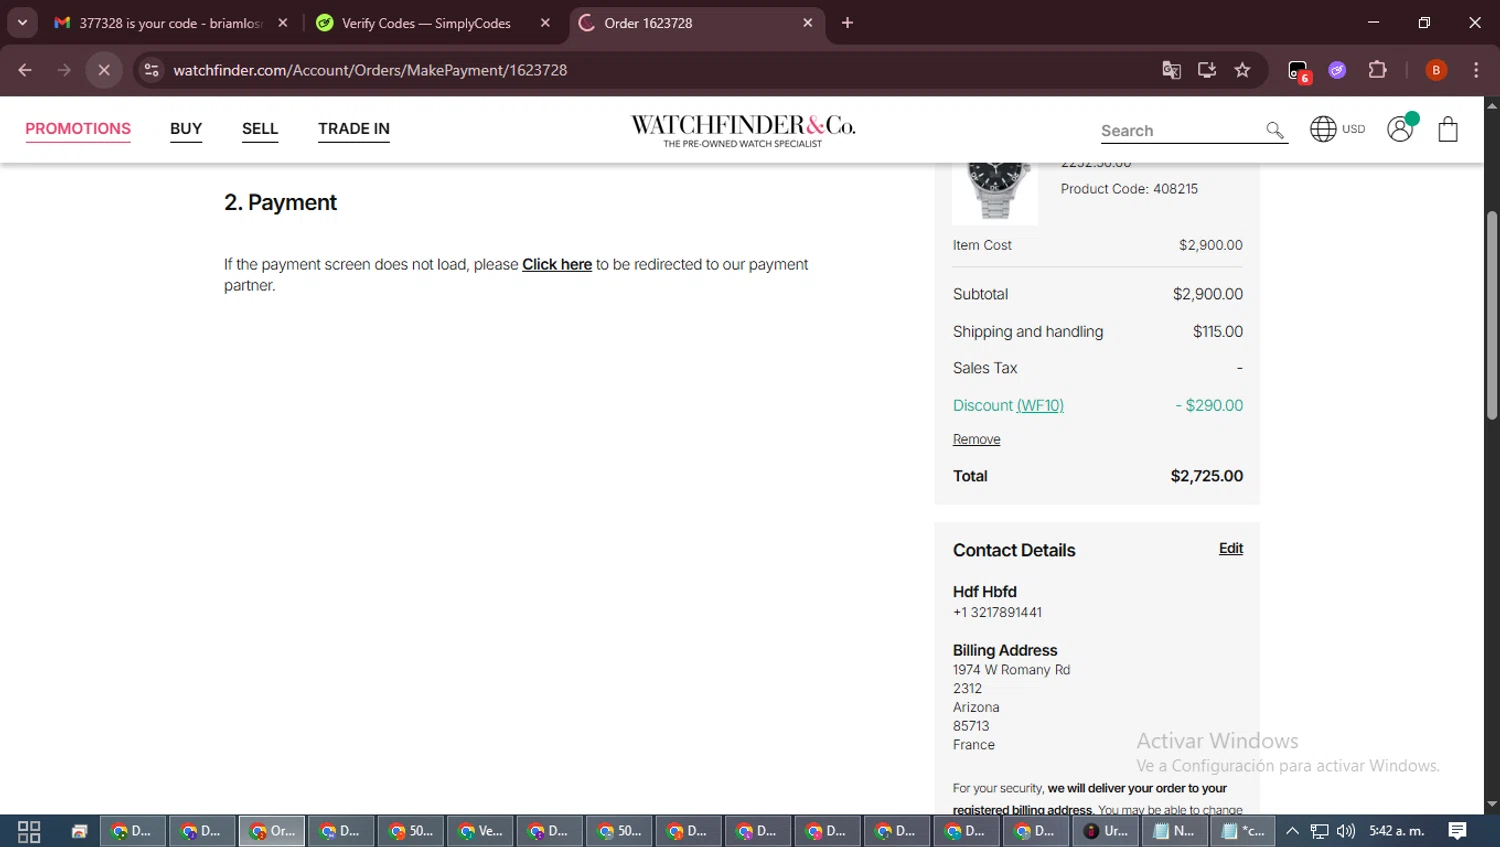Translate this page icon
The height and width of the screenshot is (847, 1500).
pos(1171,70)
